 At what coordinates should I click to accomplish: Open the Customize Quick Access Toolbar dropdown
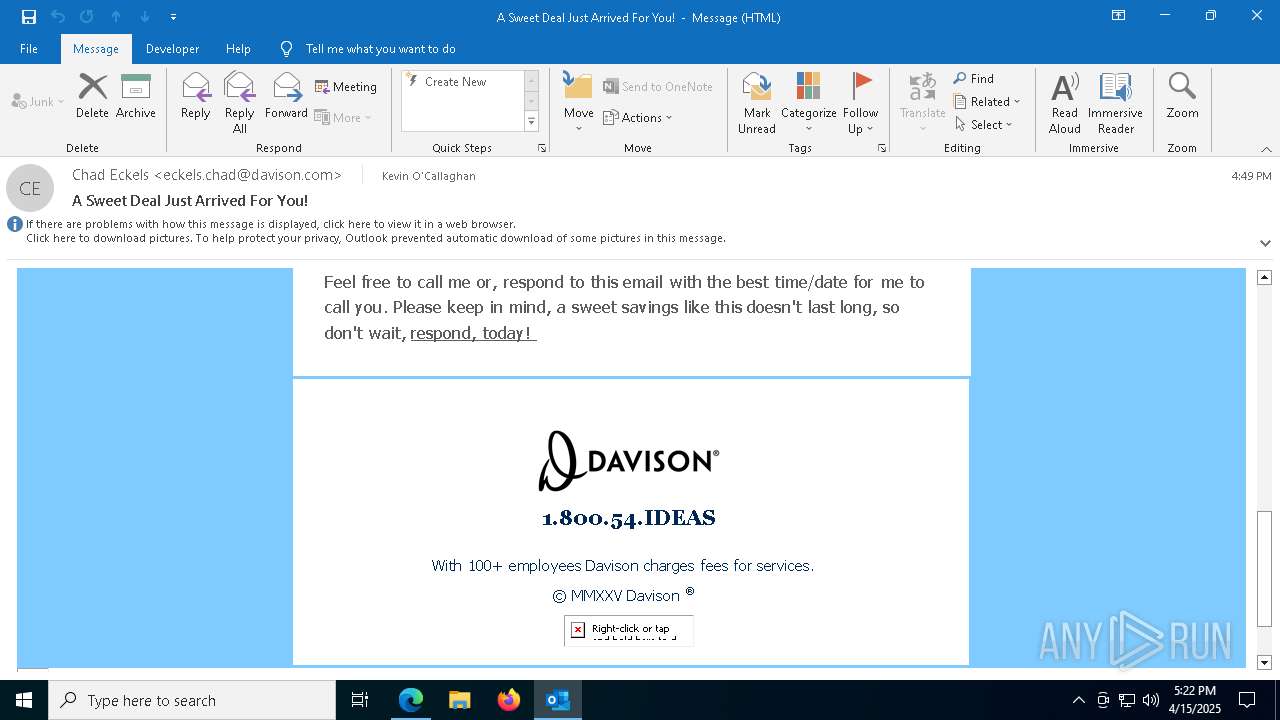(174, 17)
